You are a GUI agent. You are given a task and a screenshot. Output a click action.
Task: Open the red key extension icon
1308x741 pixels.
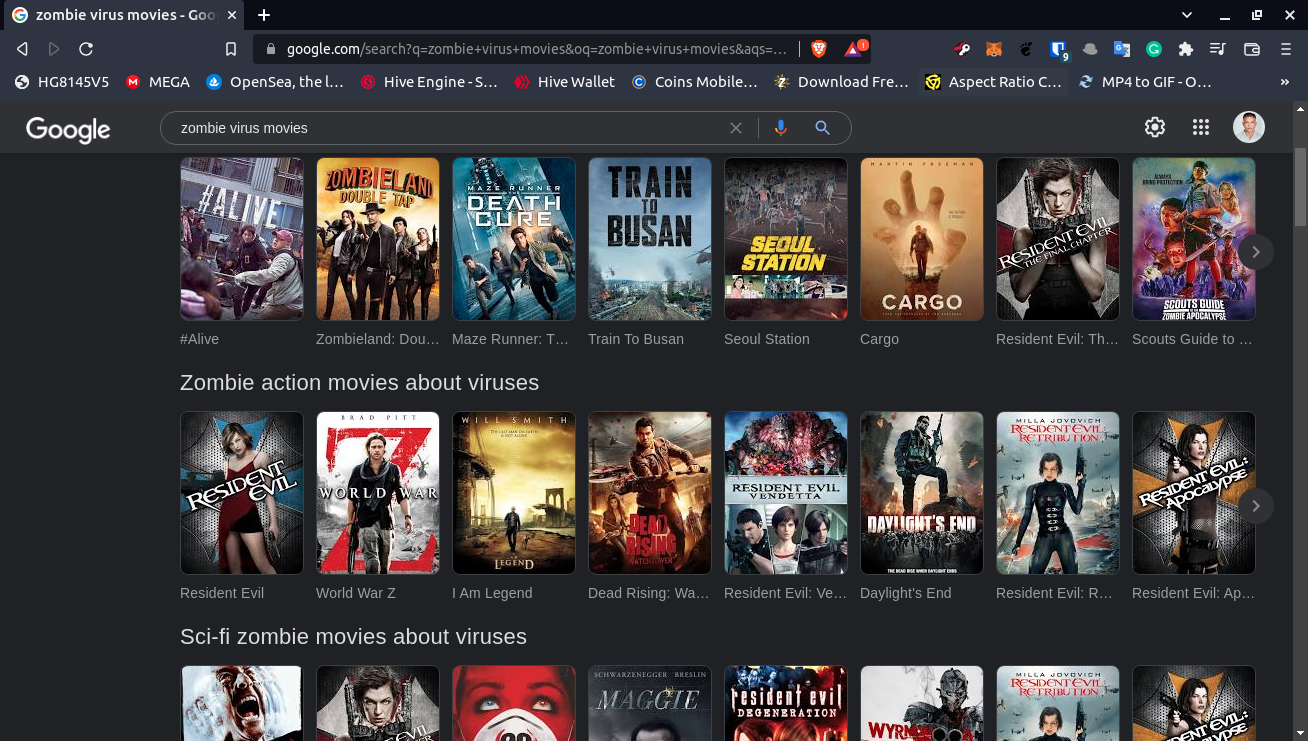tap(961, 49)
